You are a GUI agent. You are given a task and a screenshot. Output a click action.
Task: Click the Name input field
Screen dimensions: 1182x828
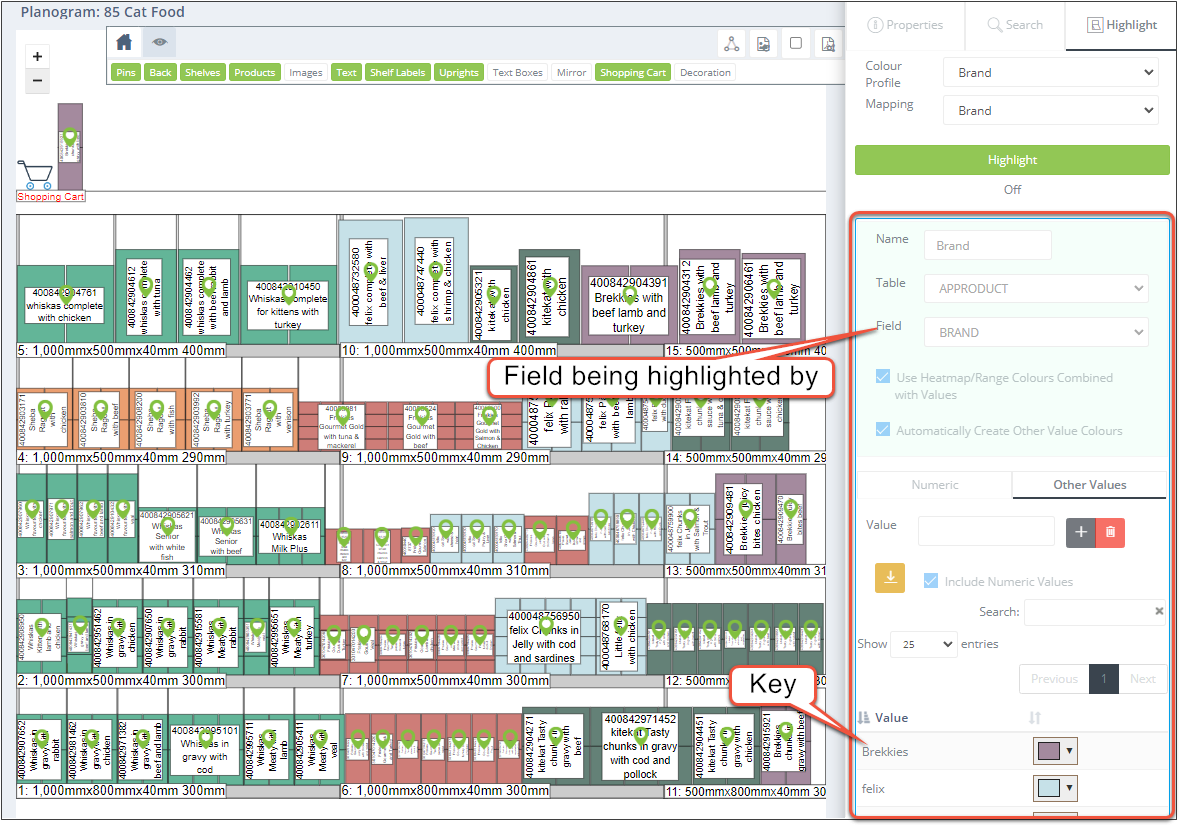coord(988,246)
